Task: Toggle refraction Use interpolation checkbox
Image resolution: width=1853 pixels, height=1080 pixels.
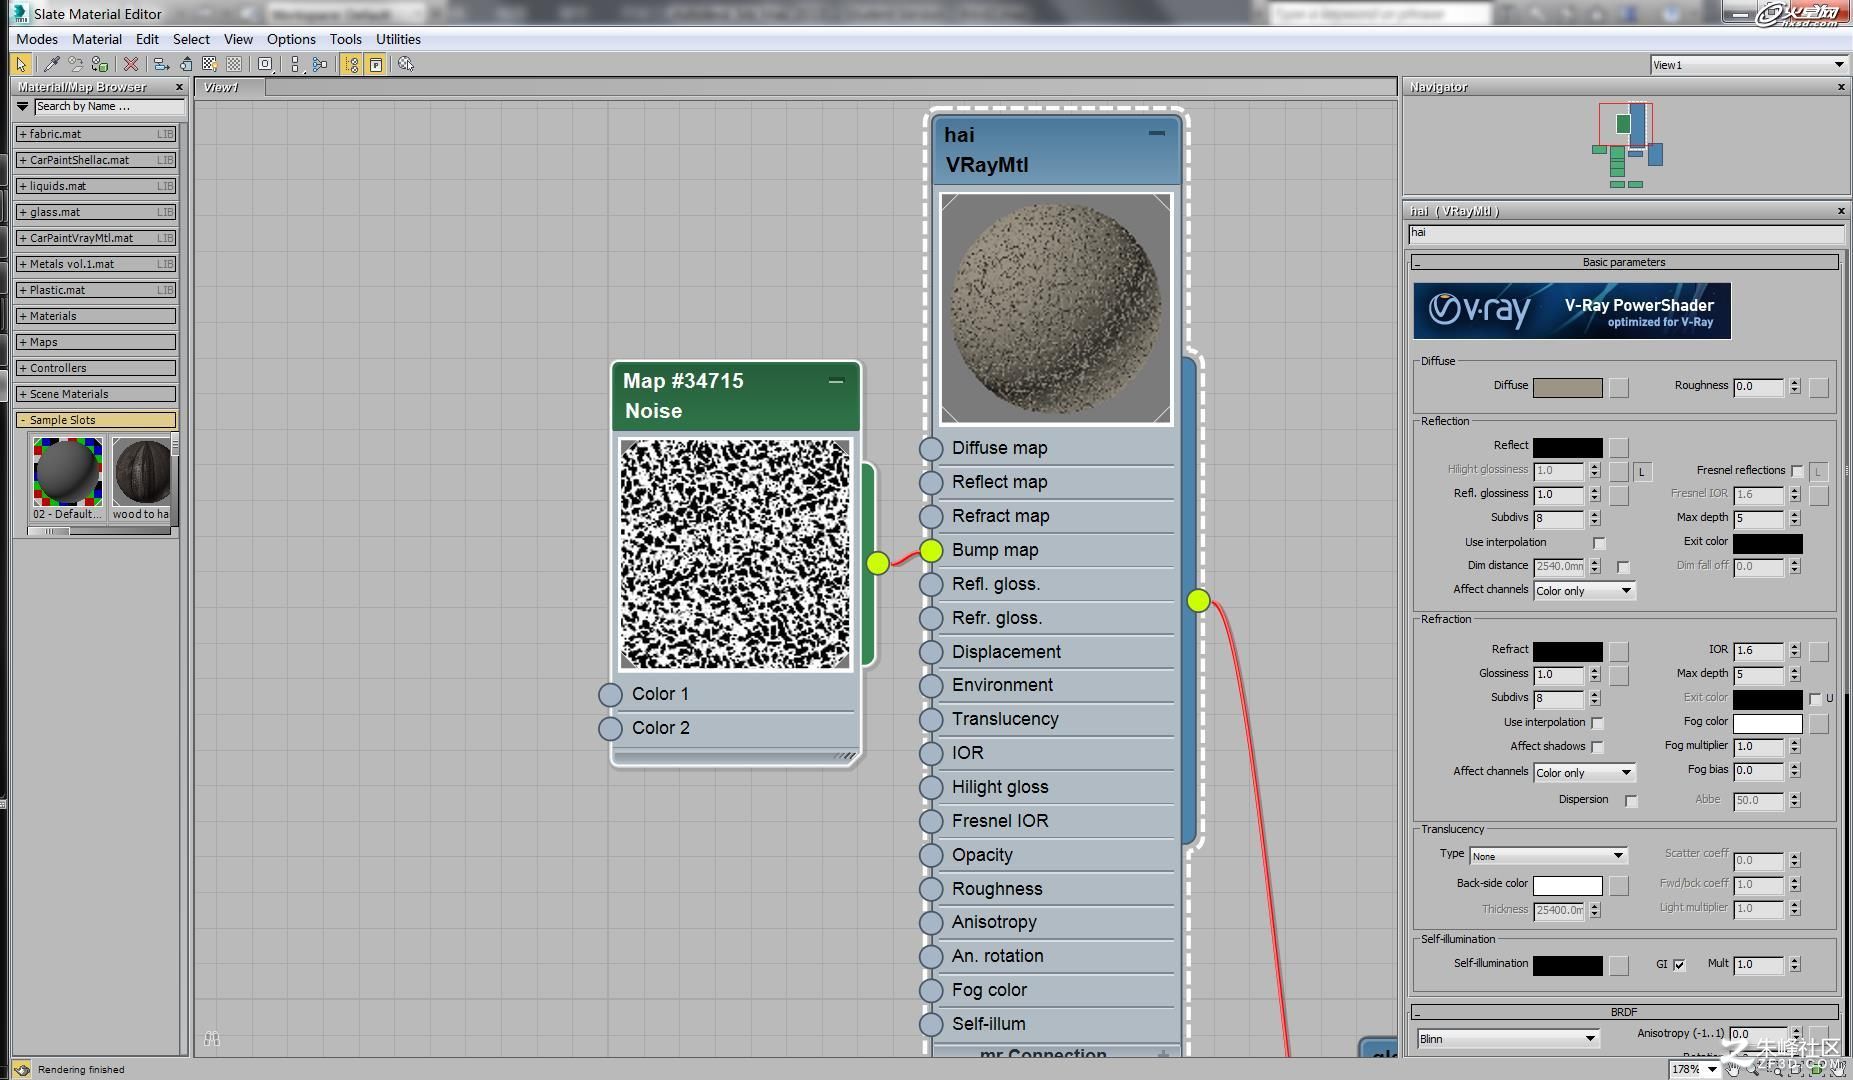Action: (1597, 723)
